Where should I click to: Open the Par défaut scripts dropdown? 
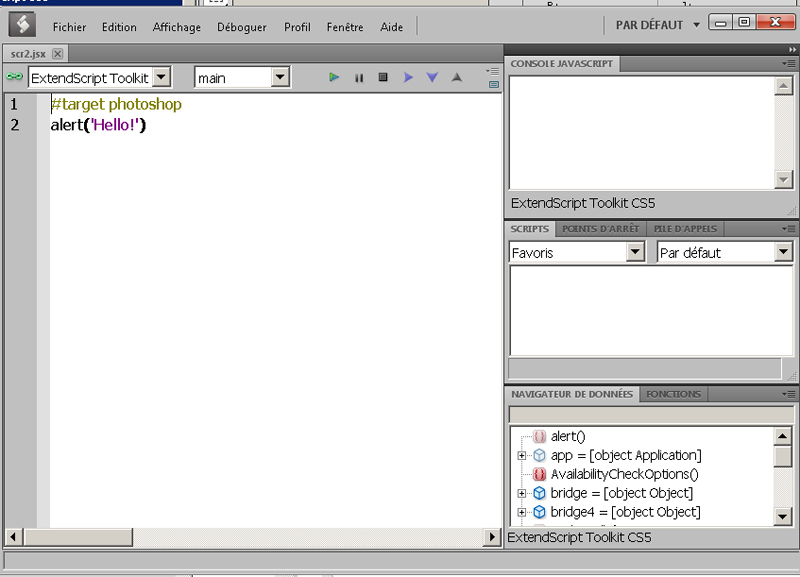[783, 252]
